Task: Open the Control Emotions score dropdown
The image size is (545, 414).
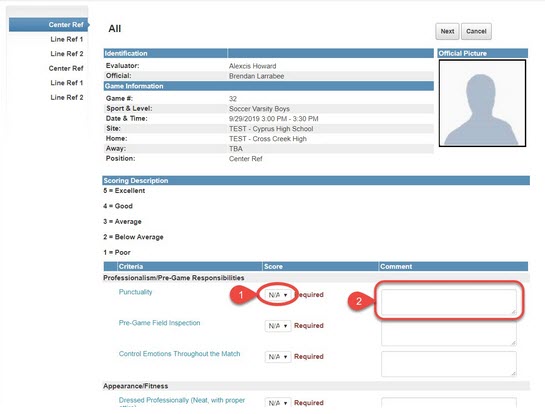Action: pos(278,357)
